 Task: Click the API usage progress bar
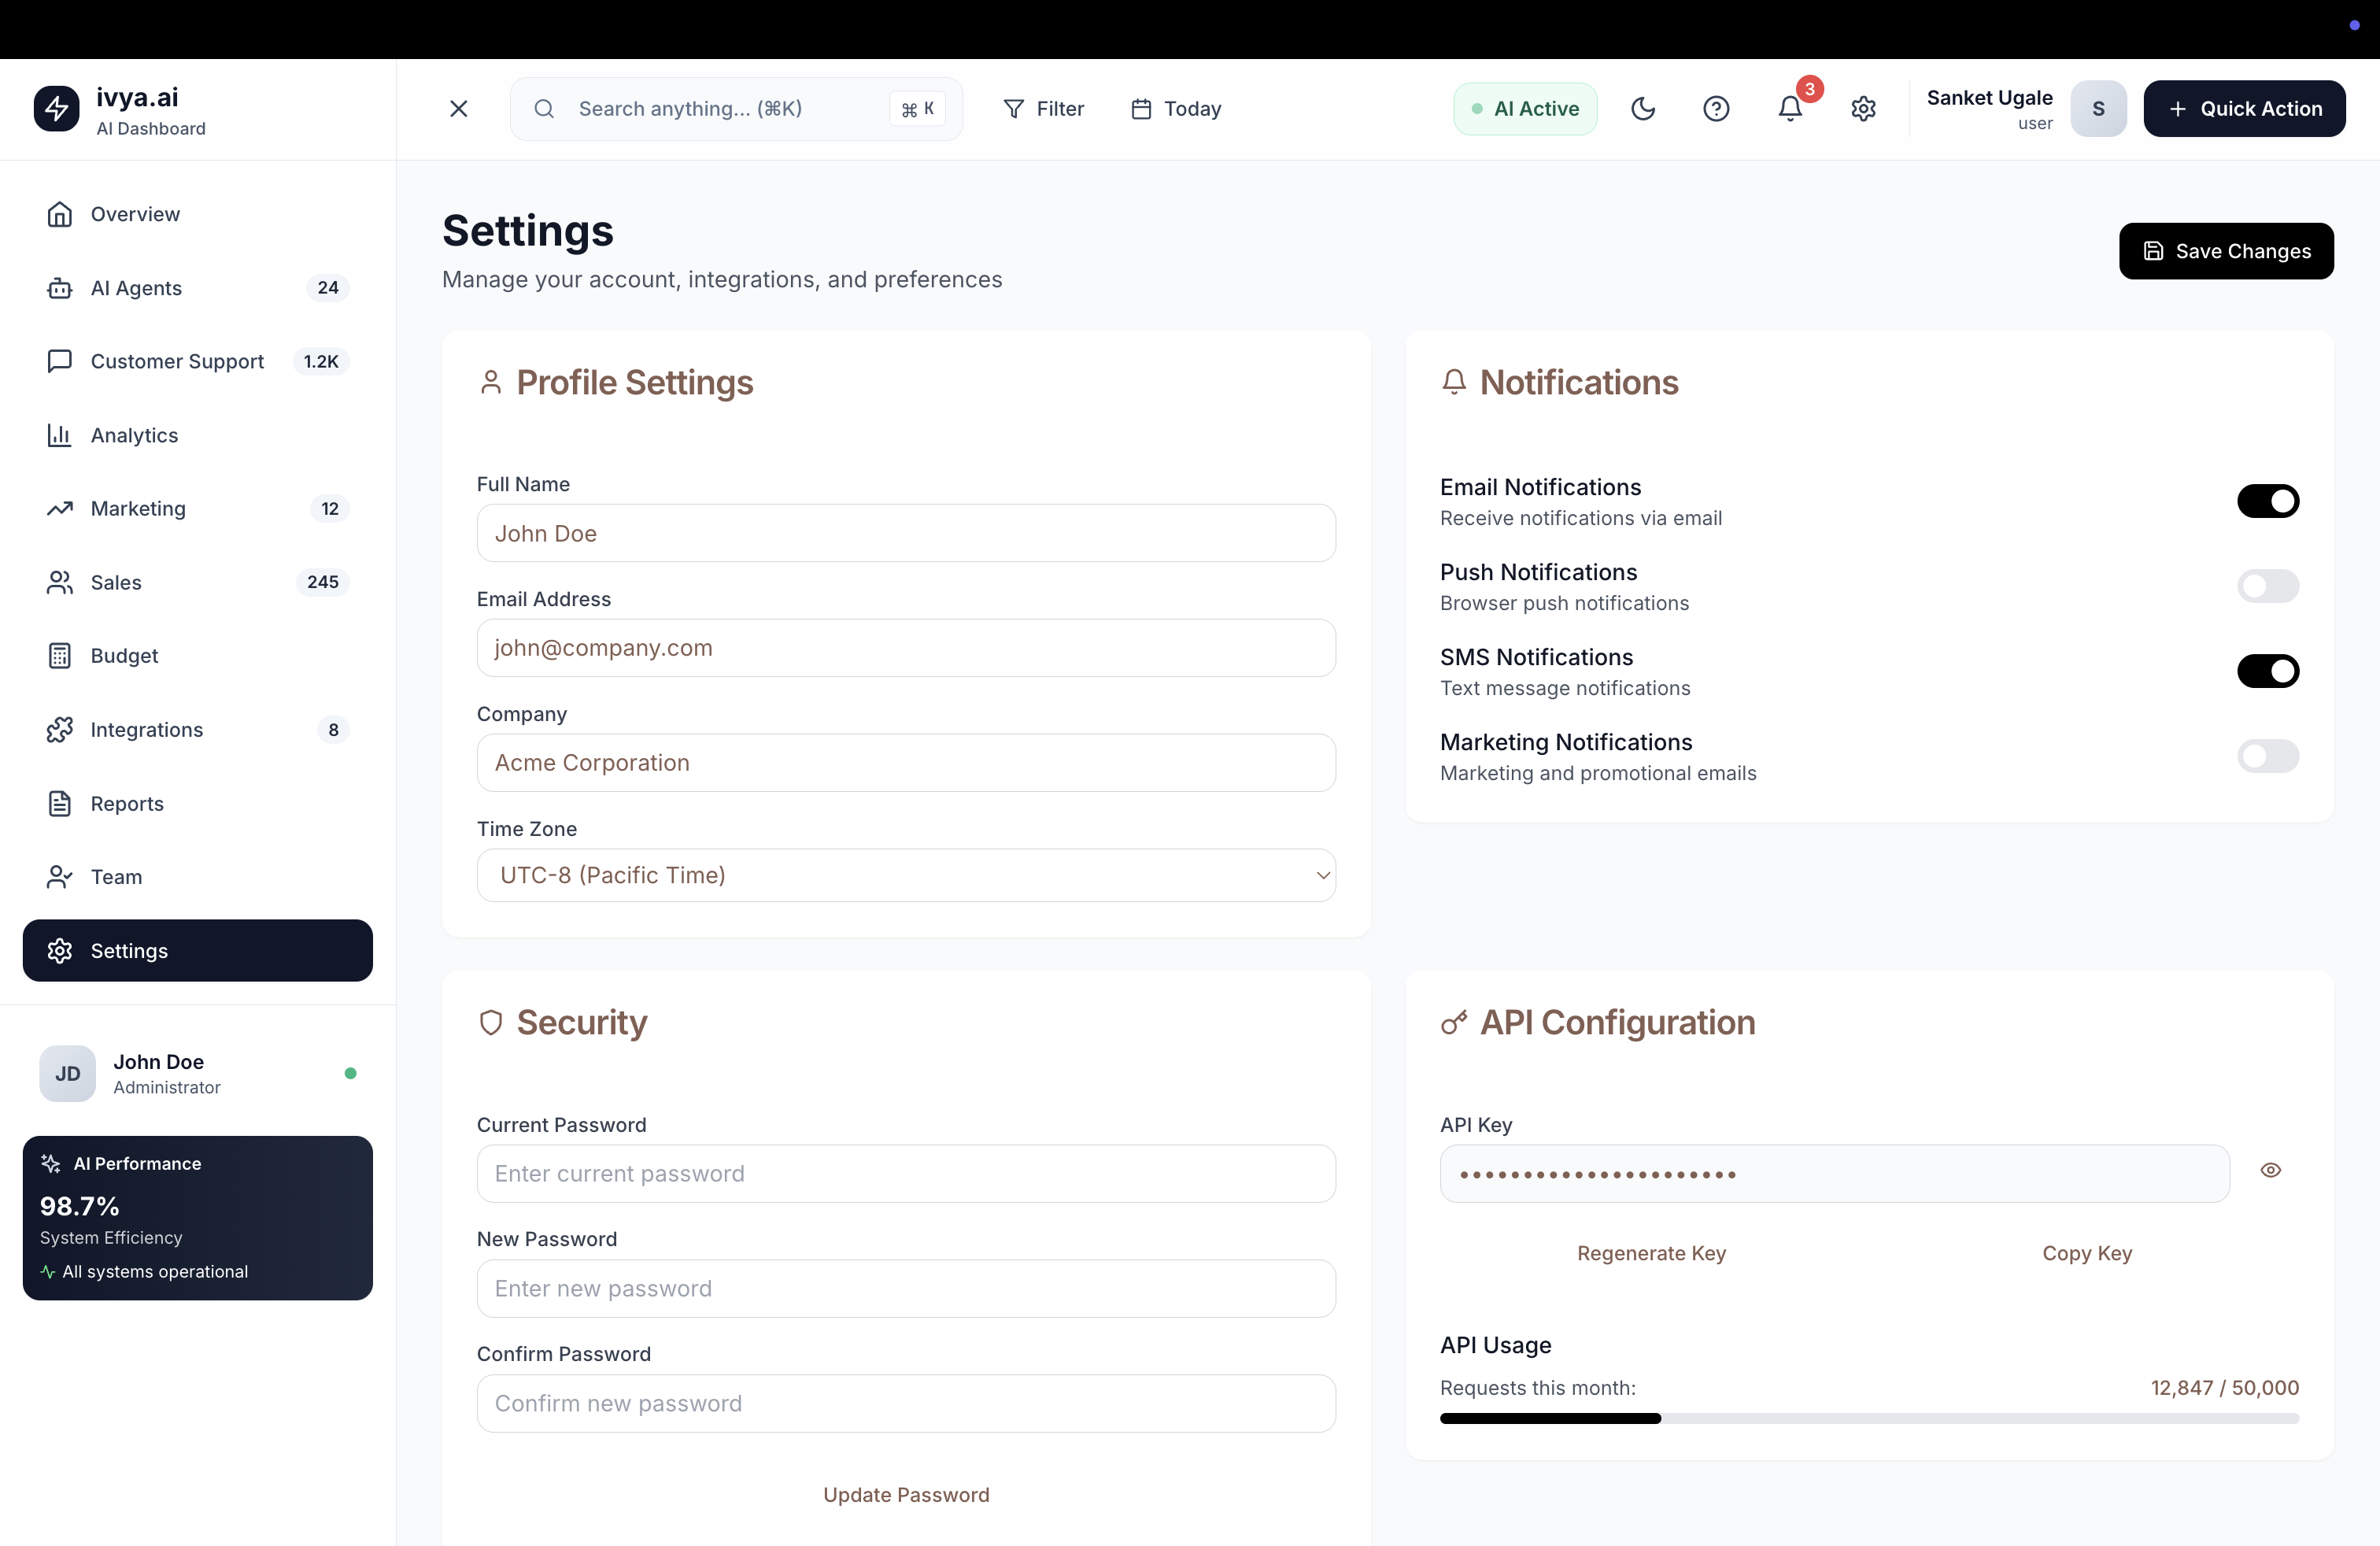pyautogui.click(x=1868, y=1418)
